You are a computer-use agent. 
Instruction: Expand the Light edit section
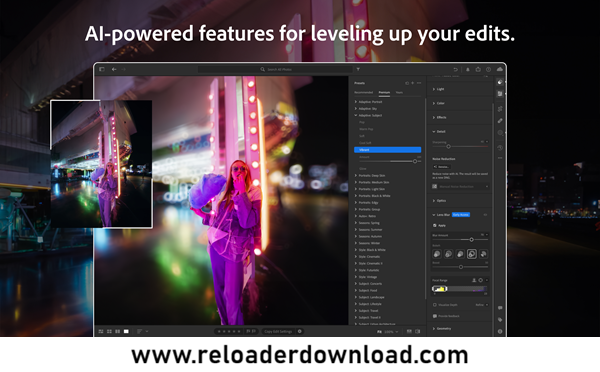point(439,89)
